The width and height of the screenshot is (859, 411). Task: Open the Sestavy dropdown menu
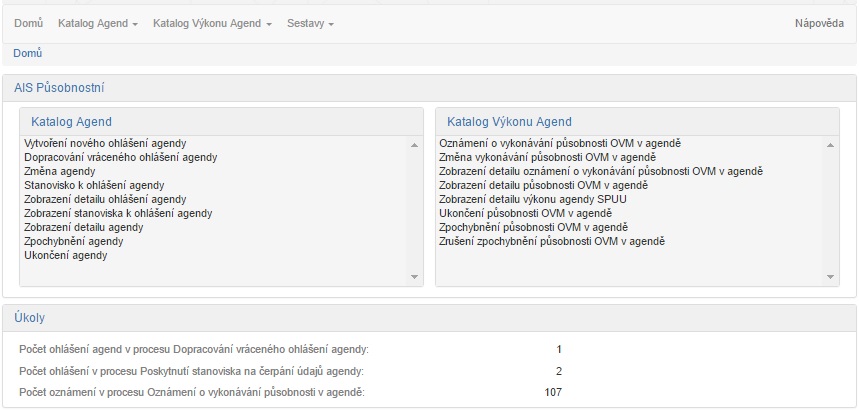click(x=310, y=23)
